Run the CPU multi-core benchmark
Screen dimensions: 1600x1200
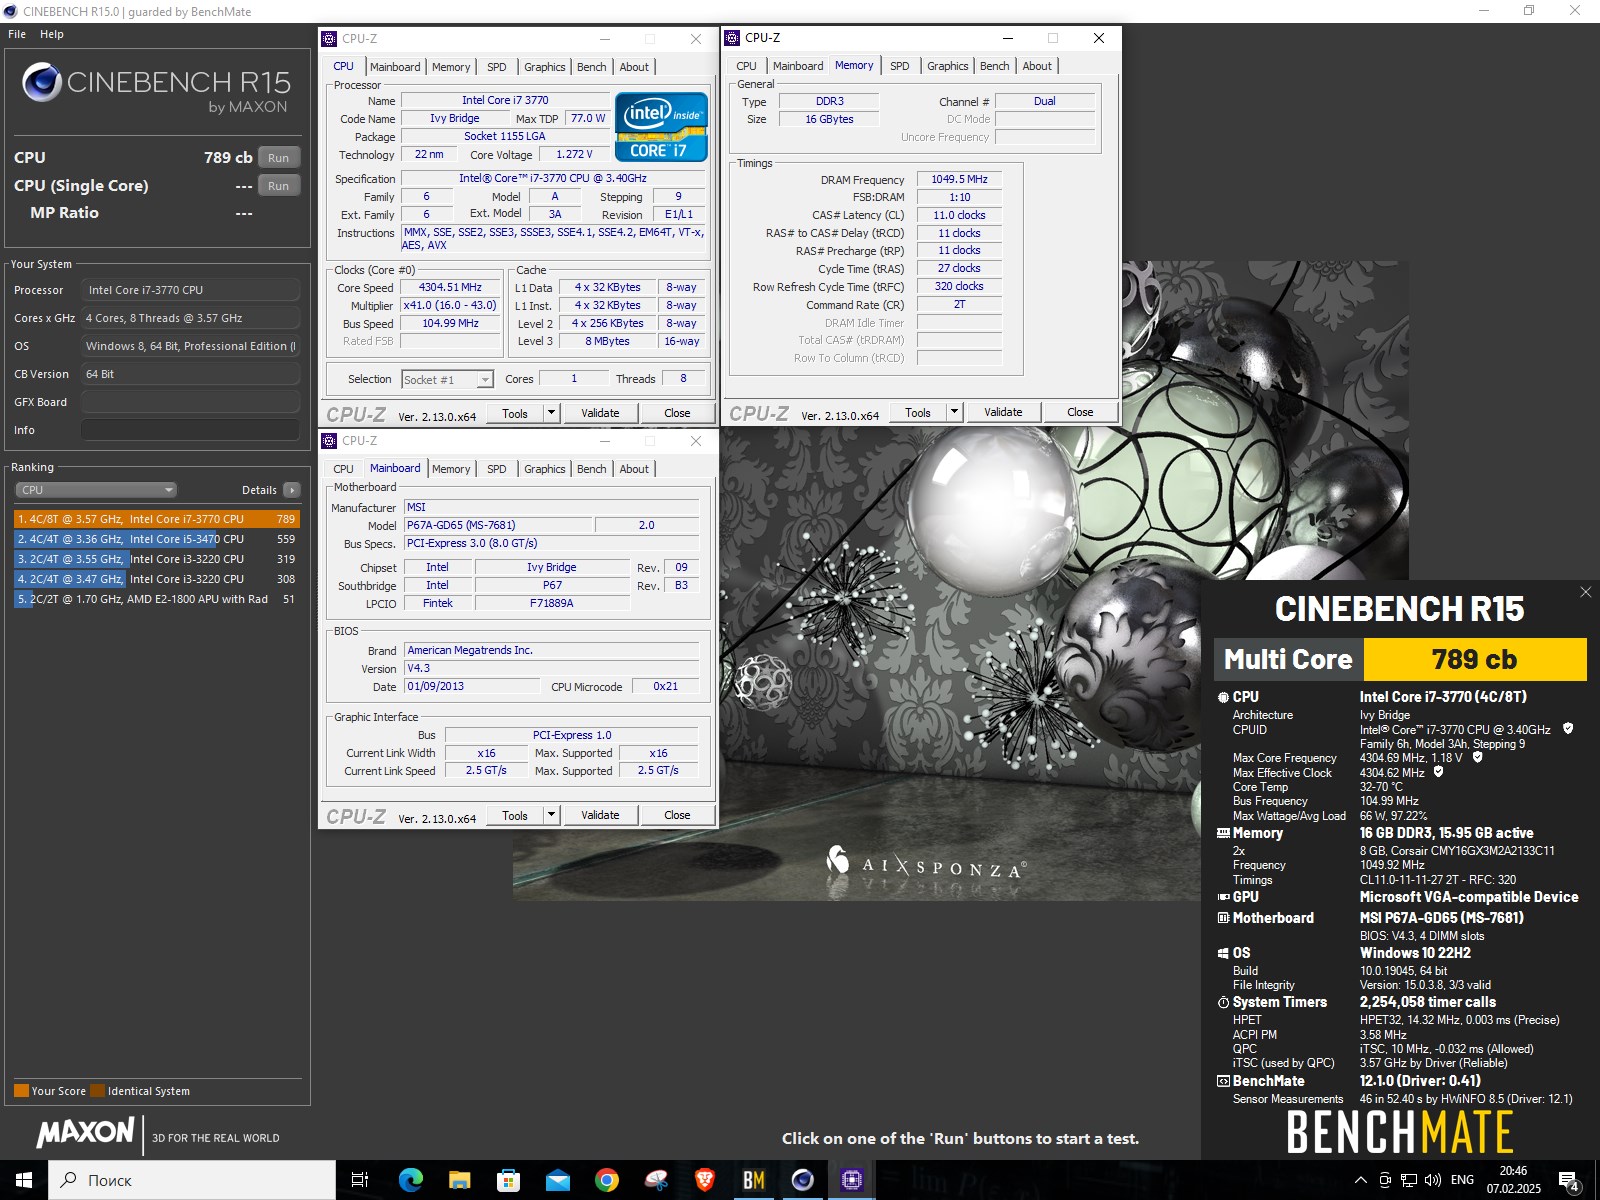point(279,158)
